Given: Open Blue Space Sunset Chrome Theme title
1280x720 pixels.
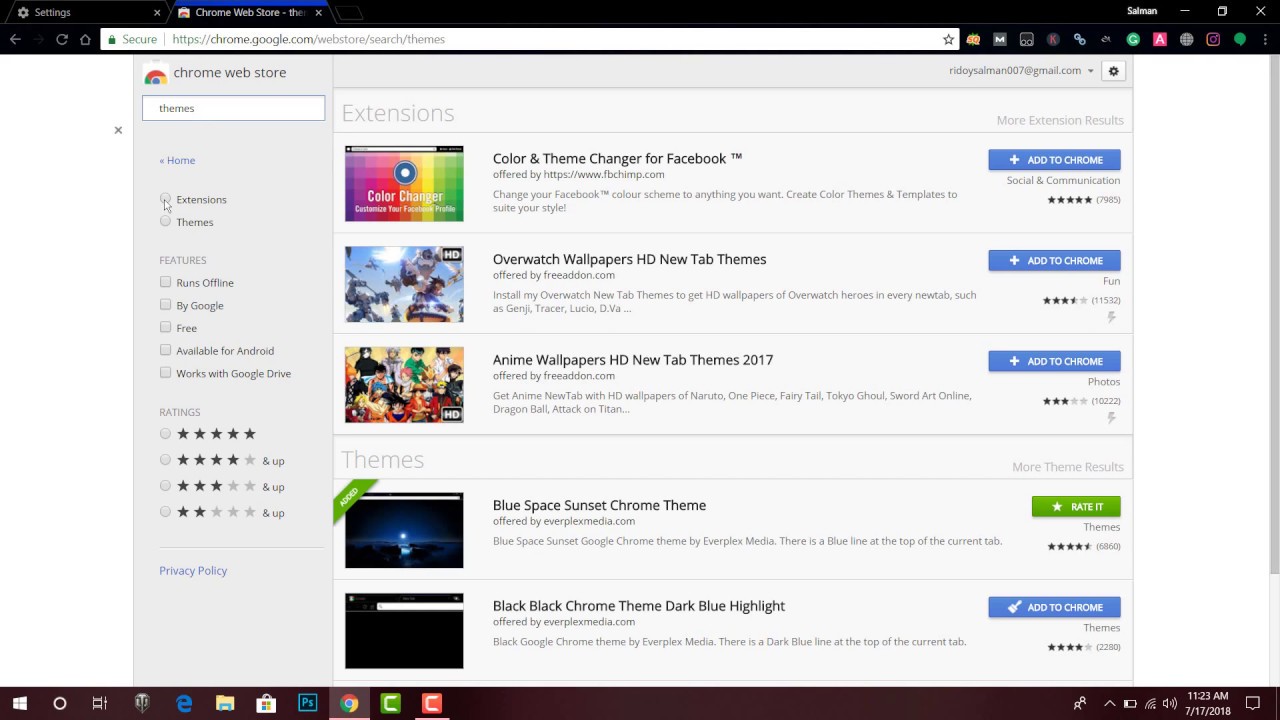Looking at the screenshot, I should (599, 505).
